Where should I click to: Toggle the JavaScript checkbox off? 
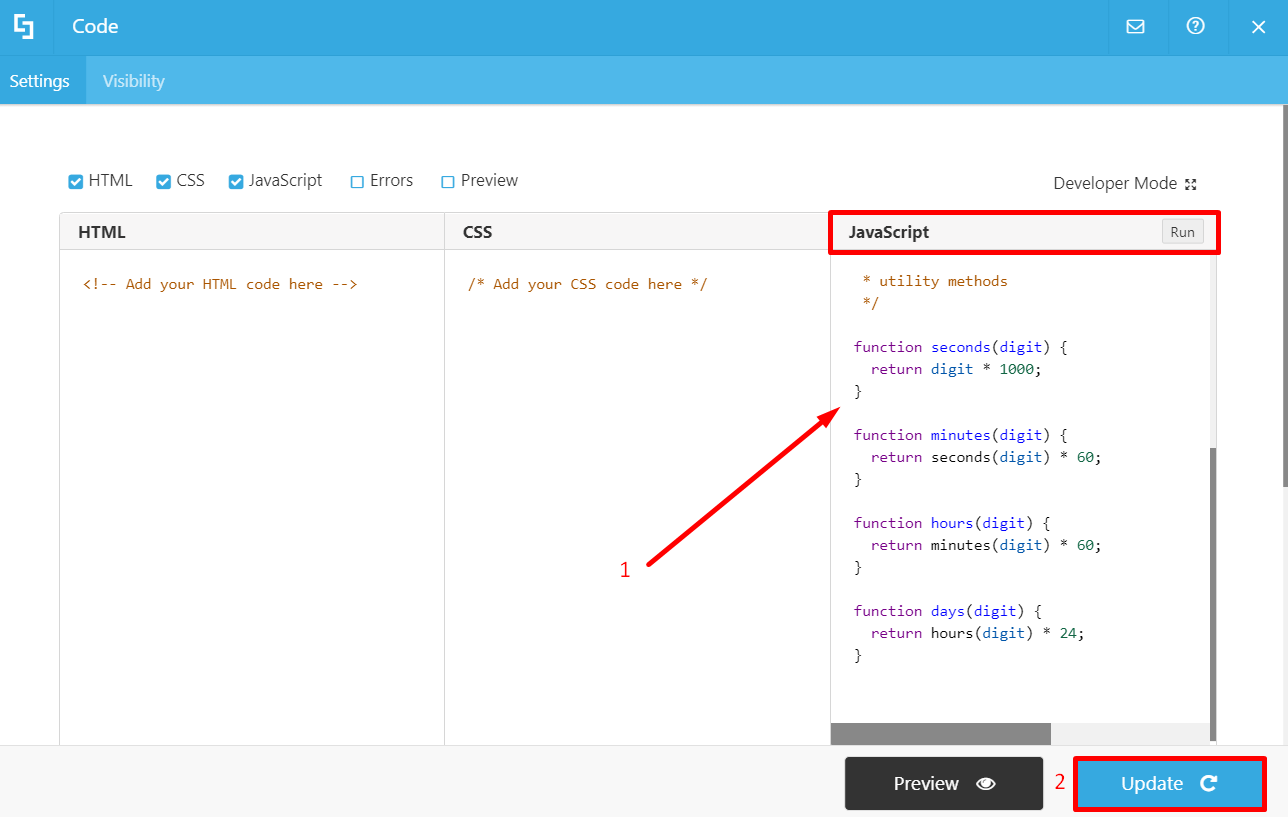(x=236, y=180)
